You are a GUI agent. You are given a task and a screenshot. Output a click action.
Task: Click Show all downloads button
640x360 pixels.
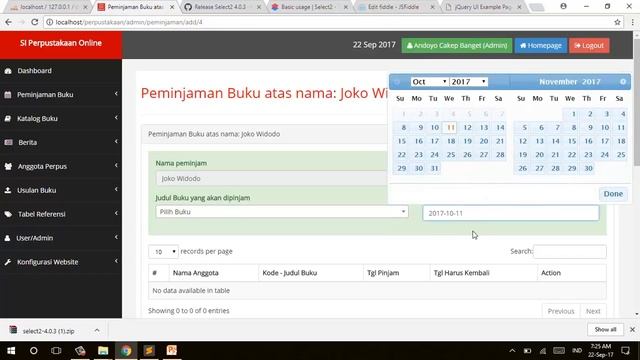pos(605,330)
